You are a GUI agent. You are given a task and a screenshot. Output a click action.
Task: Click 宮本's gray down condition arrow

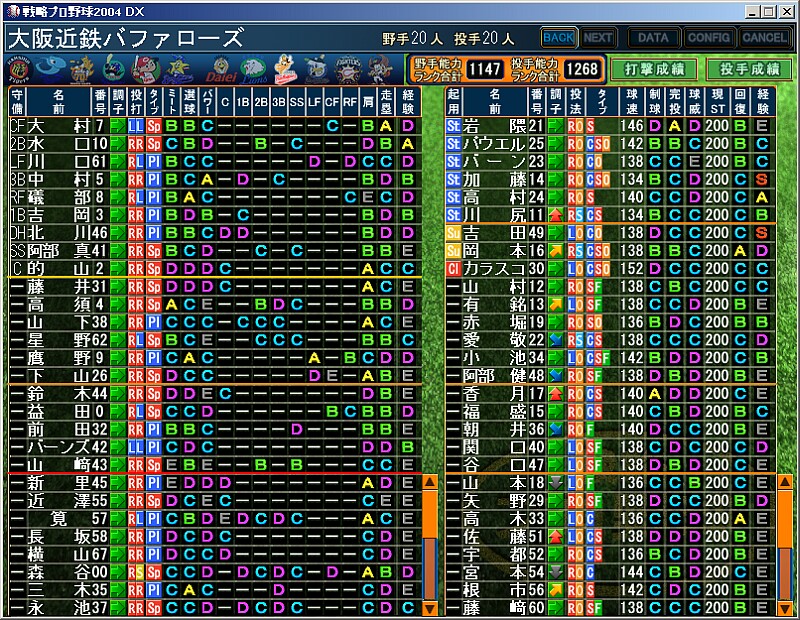[x=556, y=572]
